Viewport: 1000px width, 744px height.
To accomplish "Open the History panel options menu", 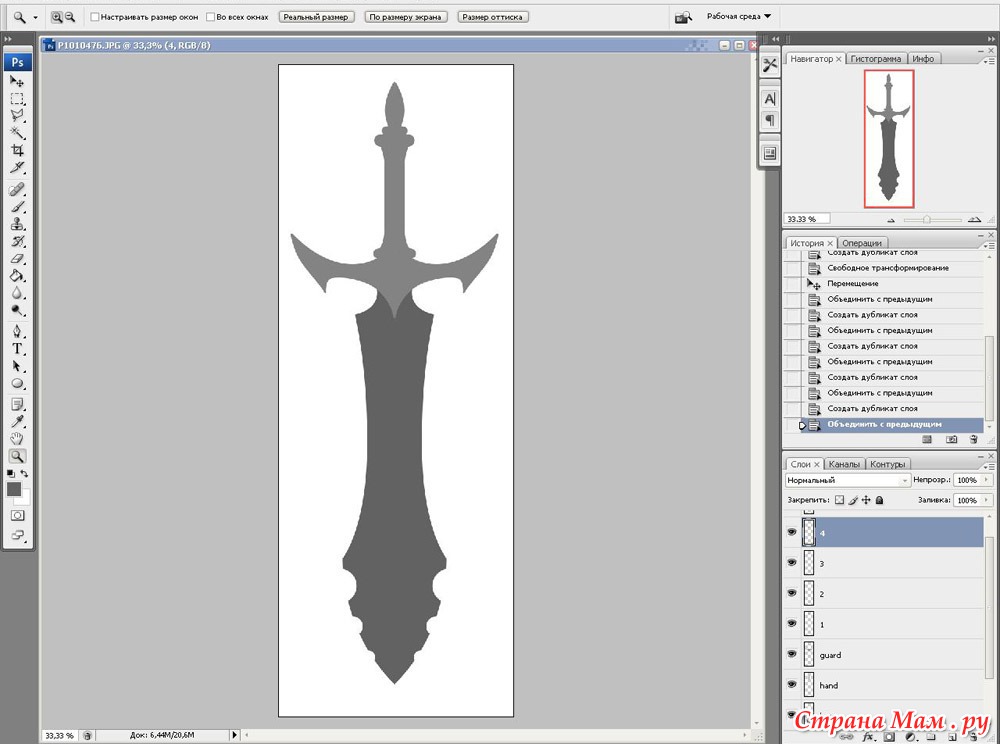I will (x=989, y=245).
